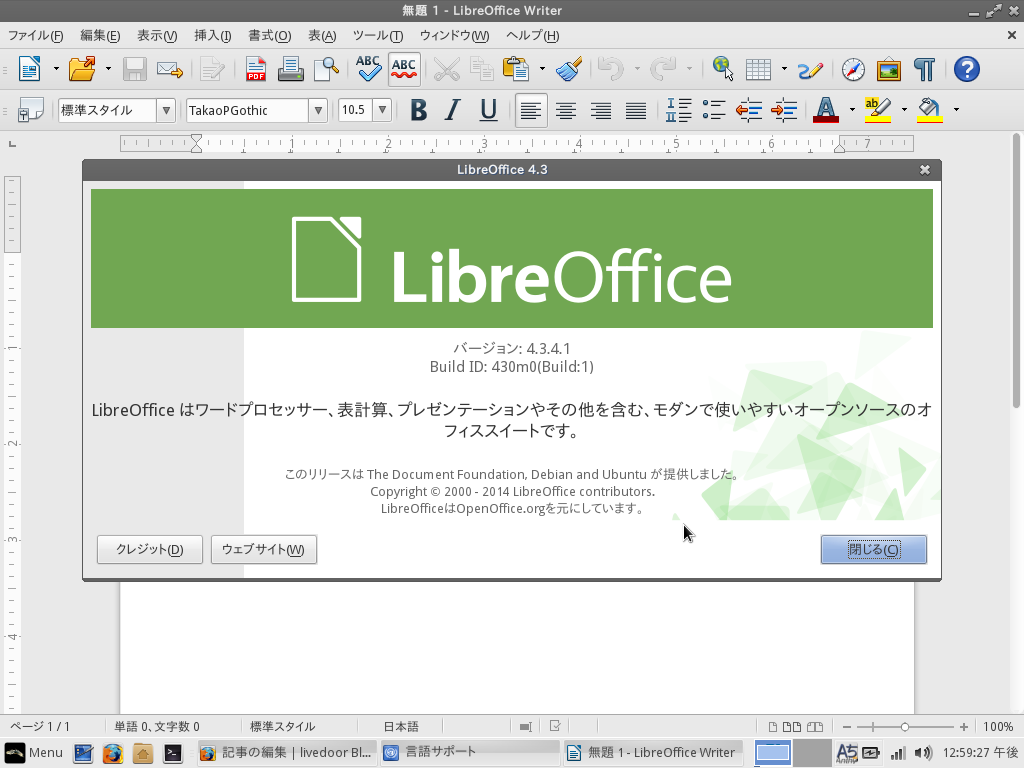1024x768 pixels.
Task: Open the 挿入(I) menu
Action: 212,35
